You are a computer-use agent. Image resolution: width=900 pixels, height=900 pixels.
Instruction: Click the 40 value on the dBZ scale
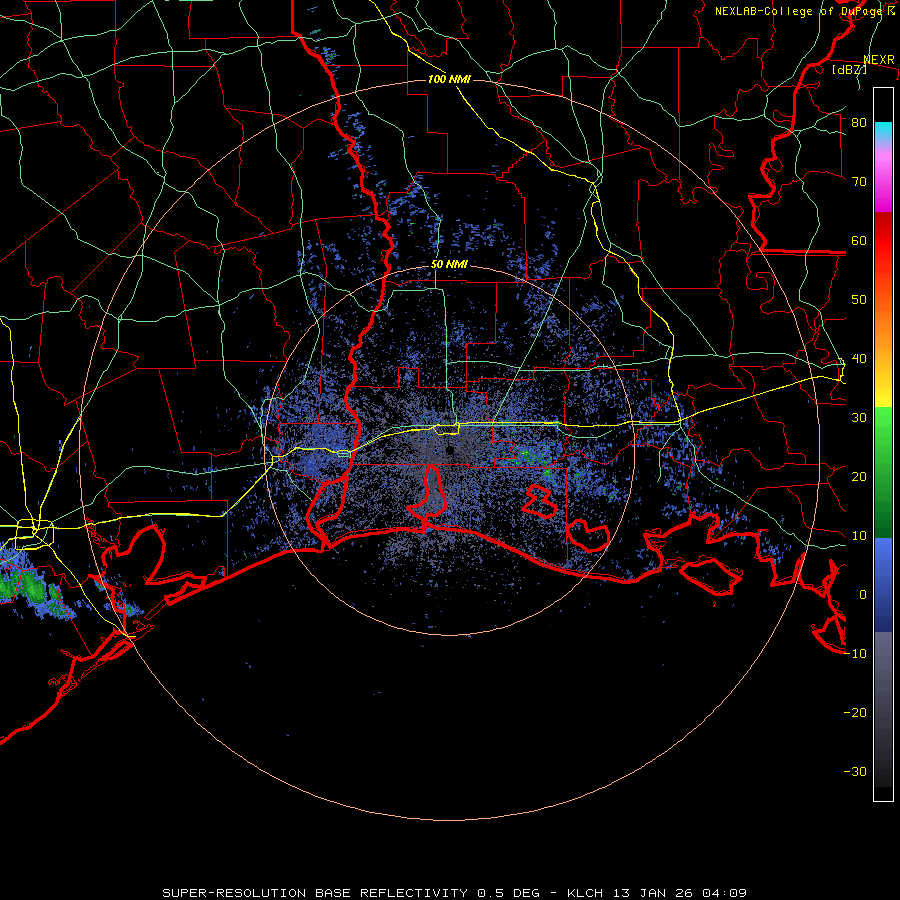tap(859, 358)
